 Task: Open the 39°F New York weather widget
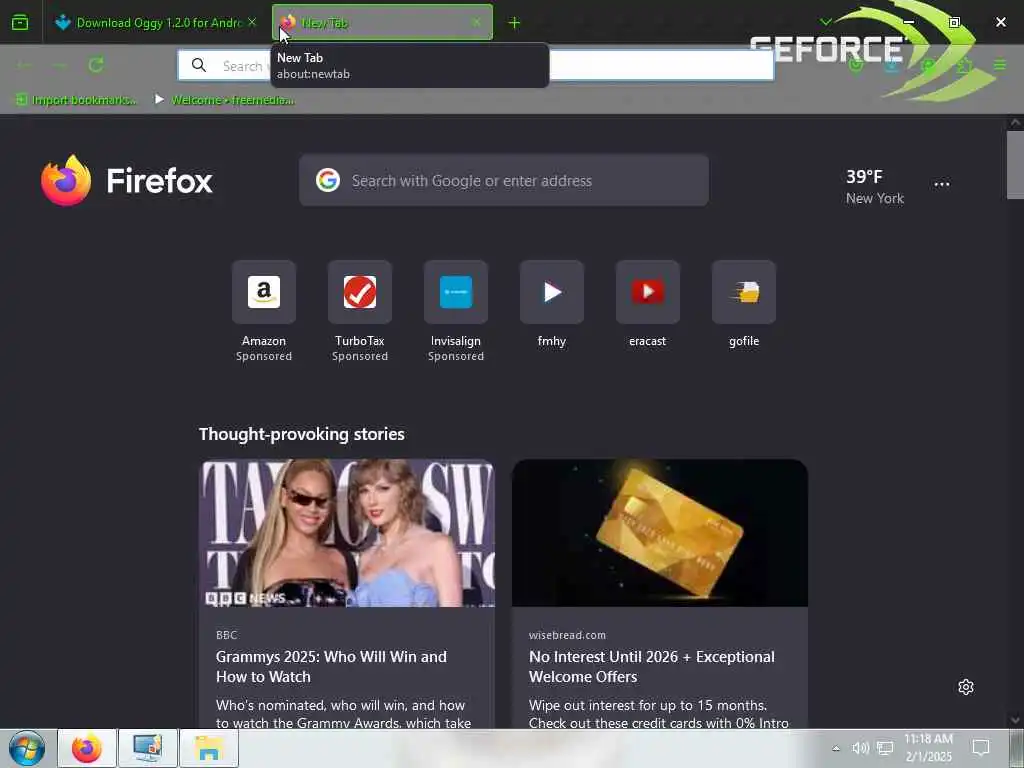coord(874,186)
